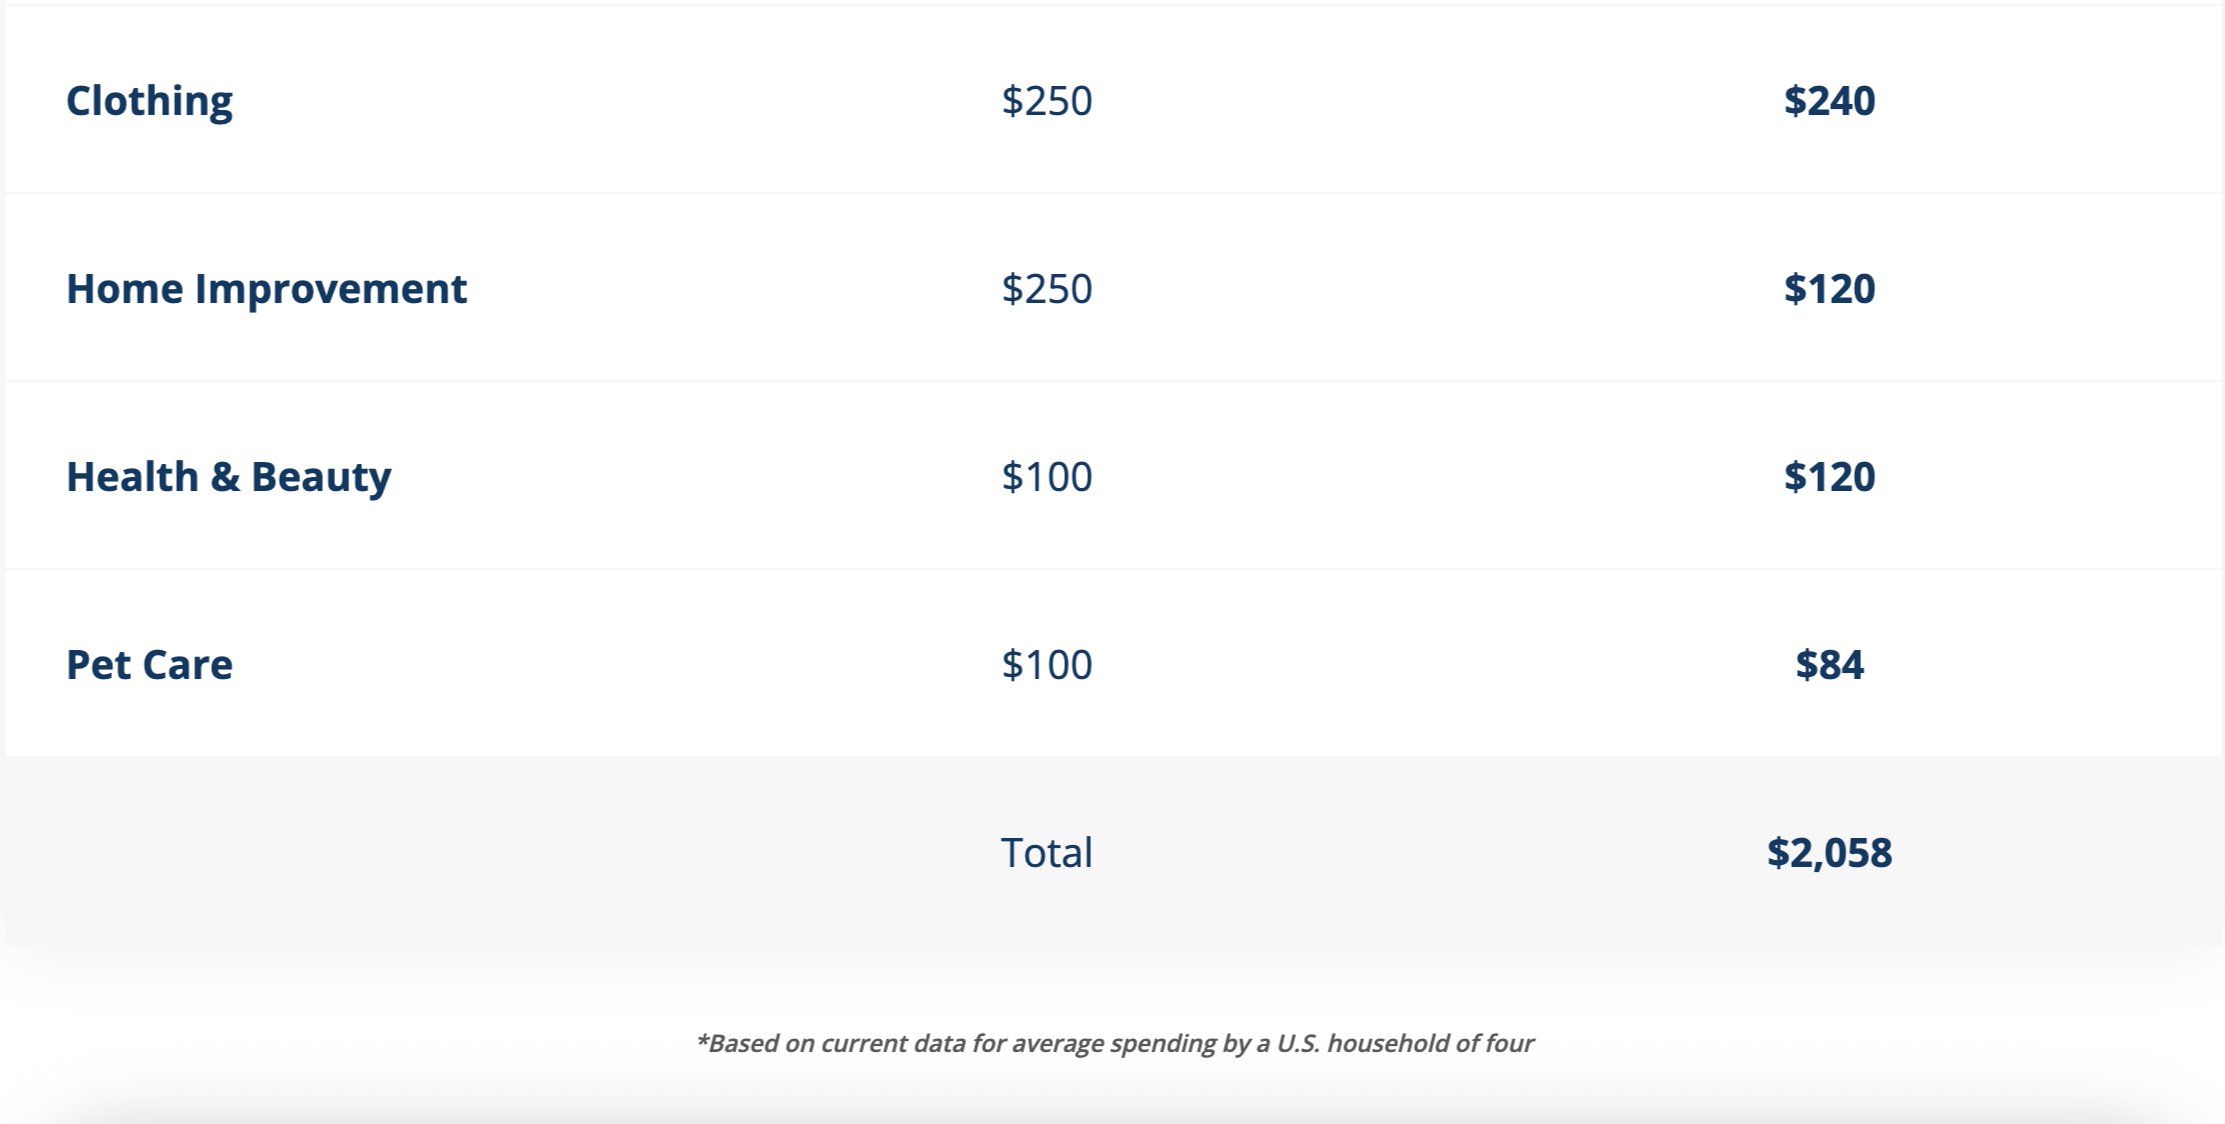2225x1124 pixels.
Task: Select the $250 Home Improvement amount
Action: coord(1047,289)
